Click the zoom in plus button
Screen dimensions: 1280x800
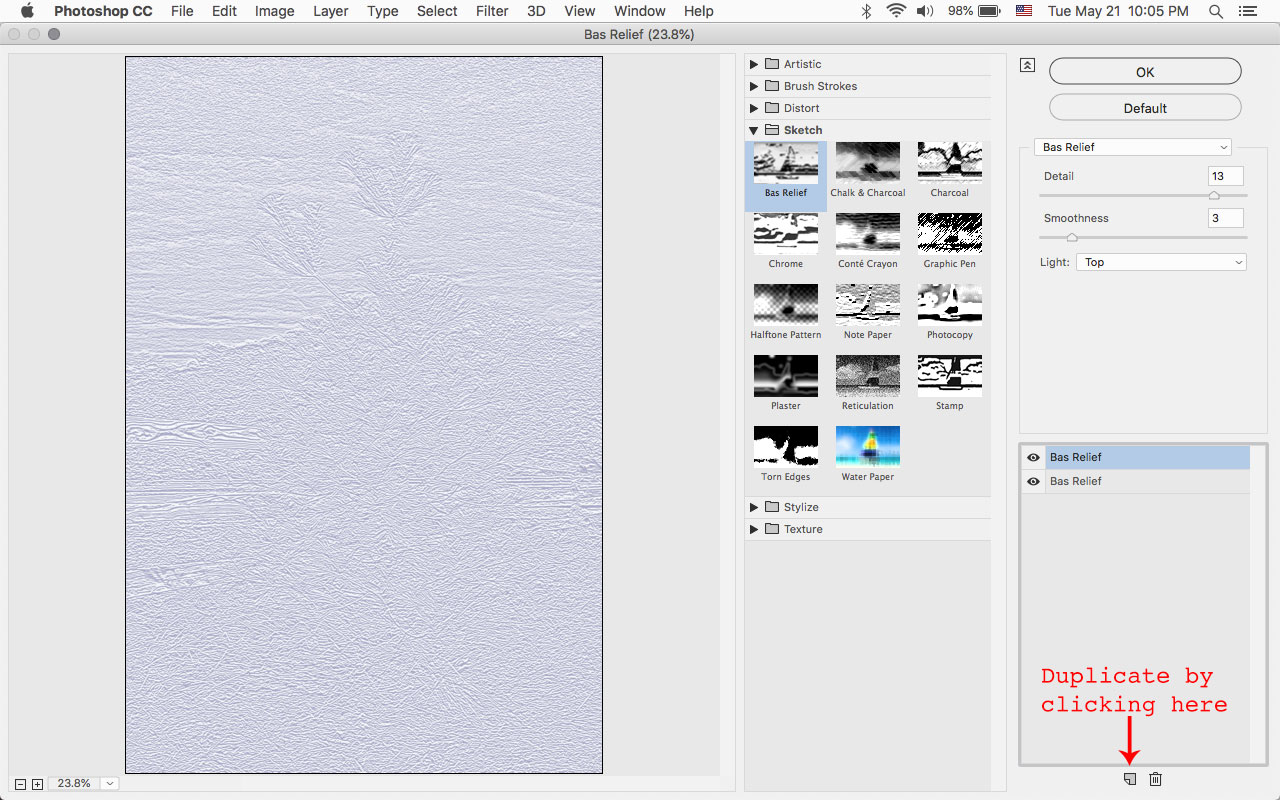pyautogui.click(x=37, y=784)
